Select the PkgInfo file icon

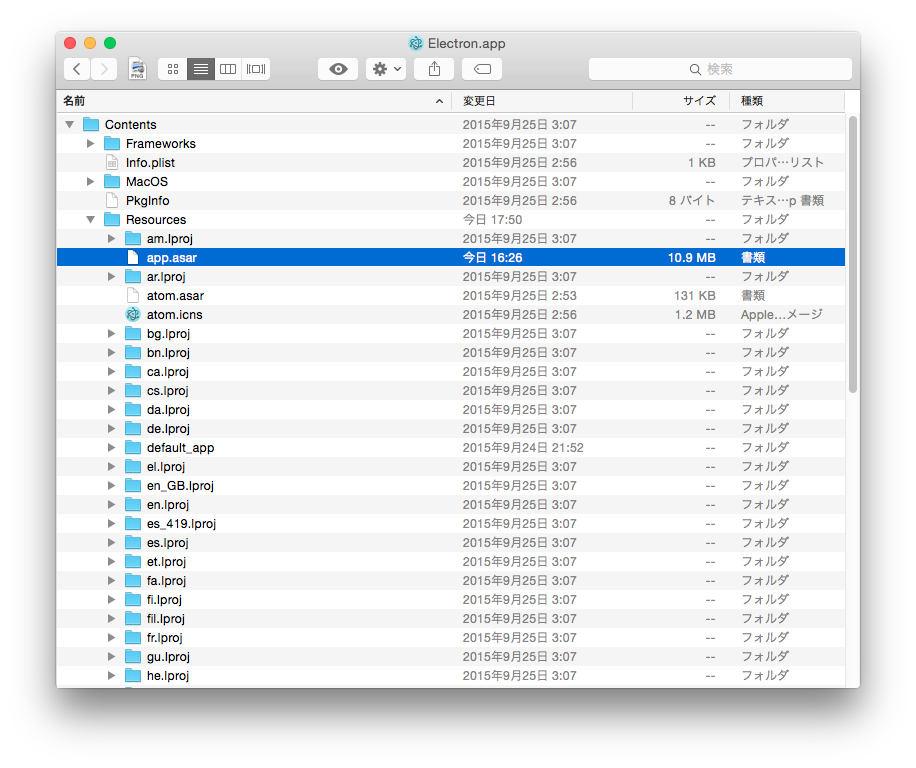pos(112,200)
